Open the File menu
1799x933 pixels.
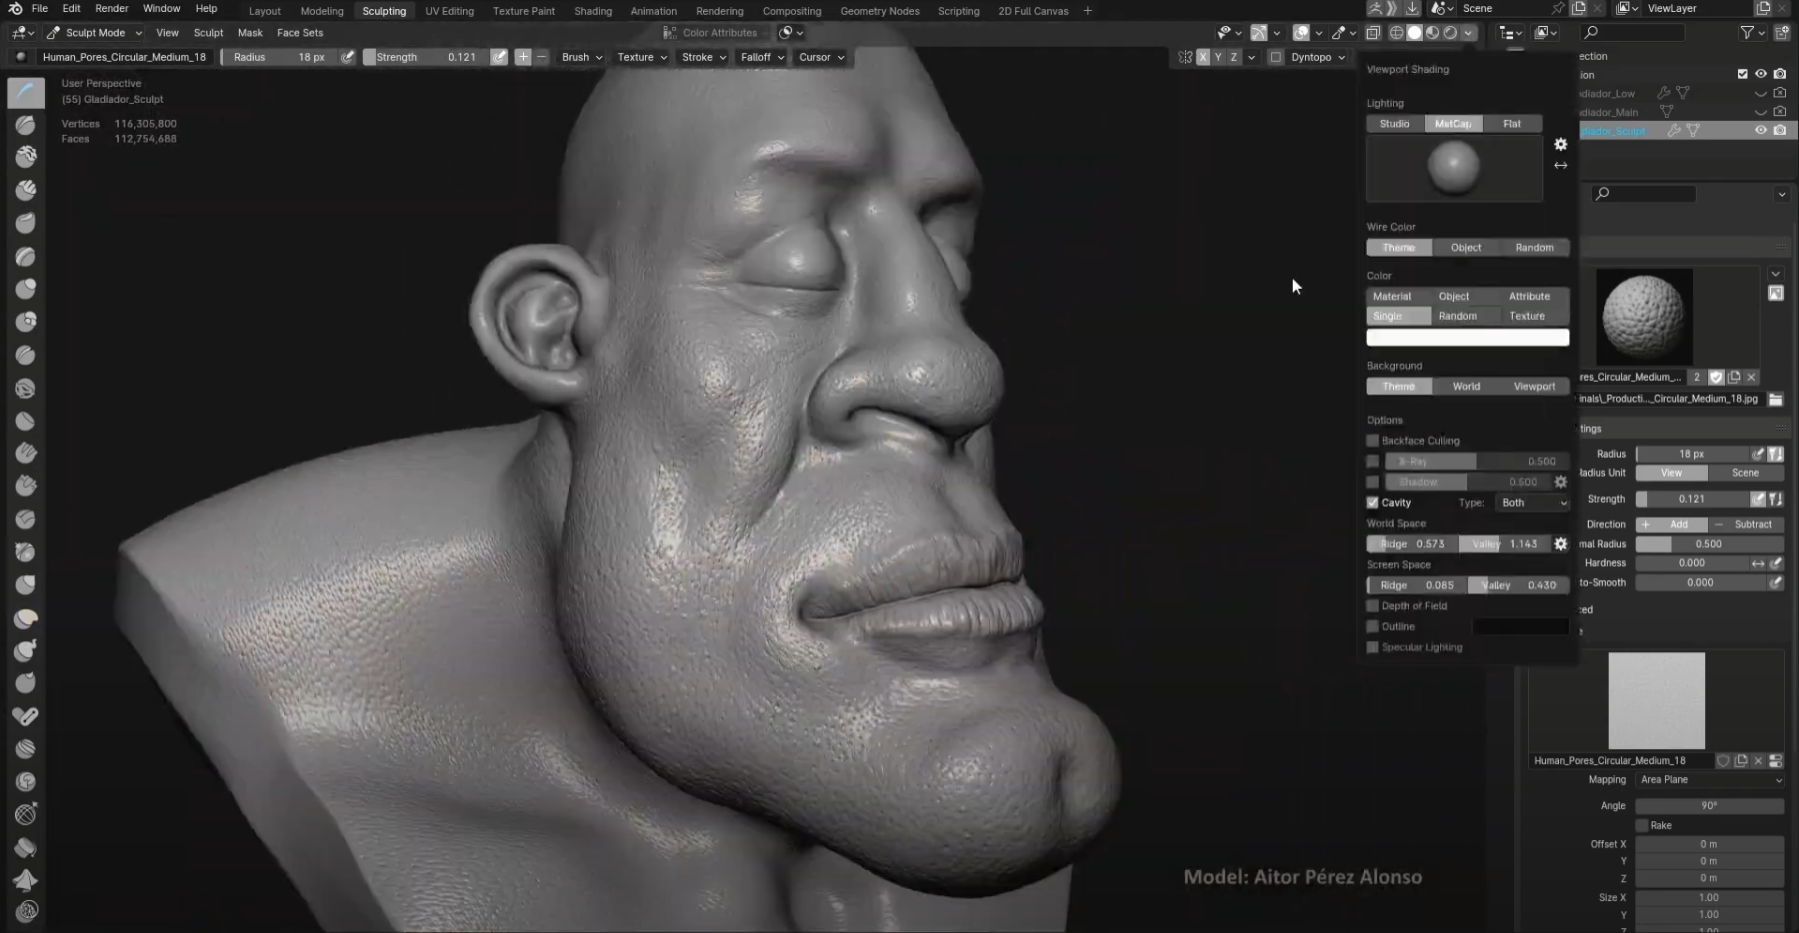click(x=40, y=8)
